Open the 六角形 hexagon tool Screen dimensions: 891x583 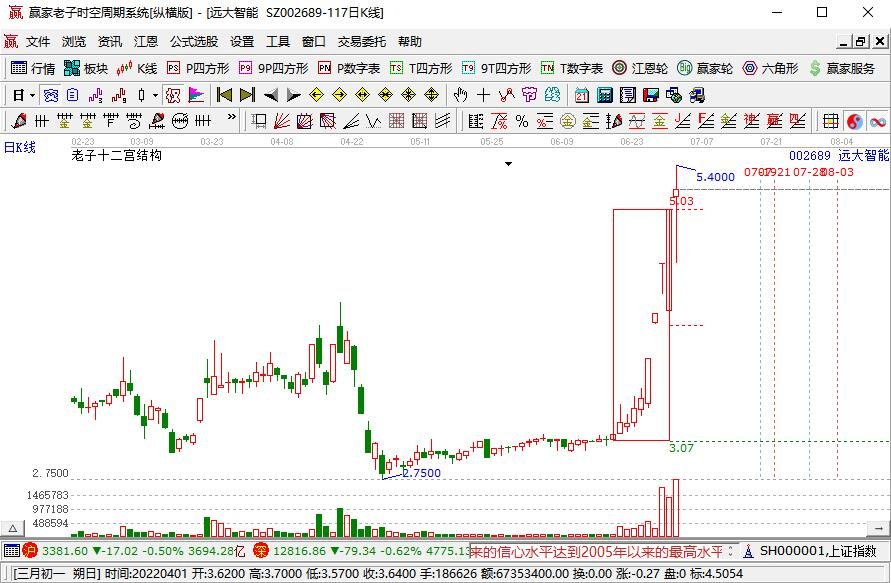tap(770, 68)
